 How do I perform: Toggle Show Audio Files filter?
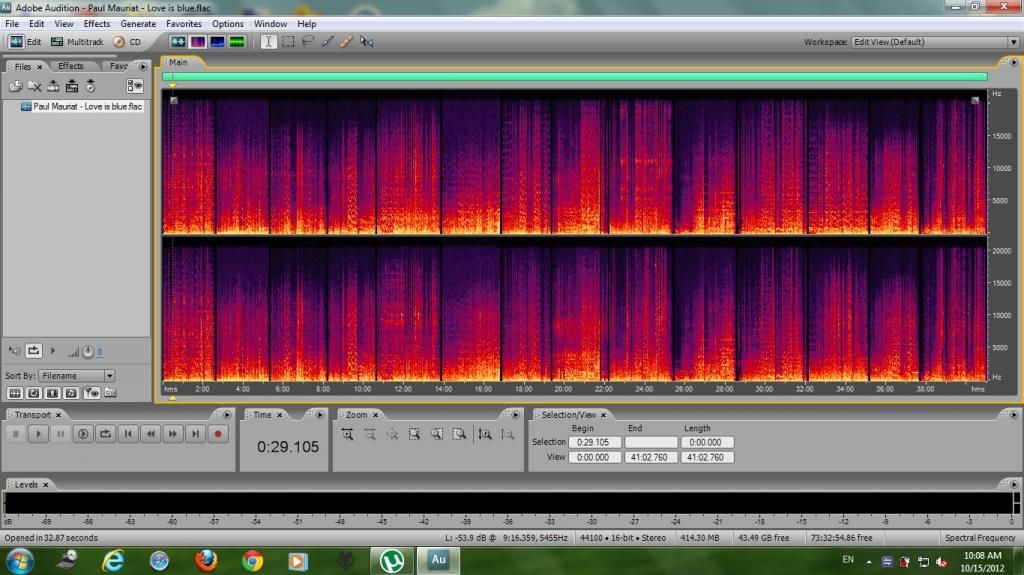pyautogui.click(x=14, y=393)
